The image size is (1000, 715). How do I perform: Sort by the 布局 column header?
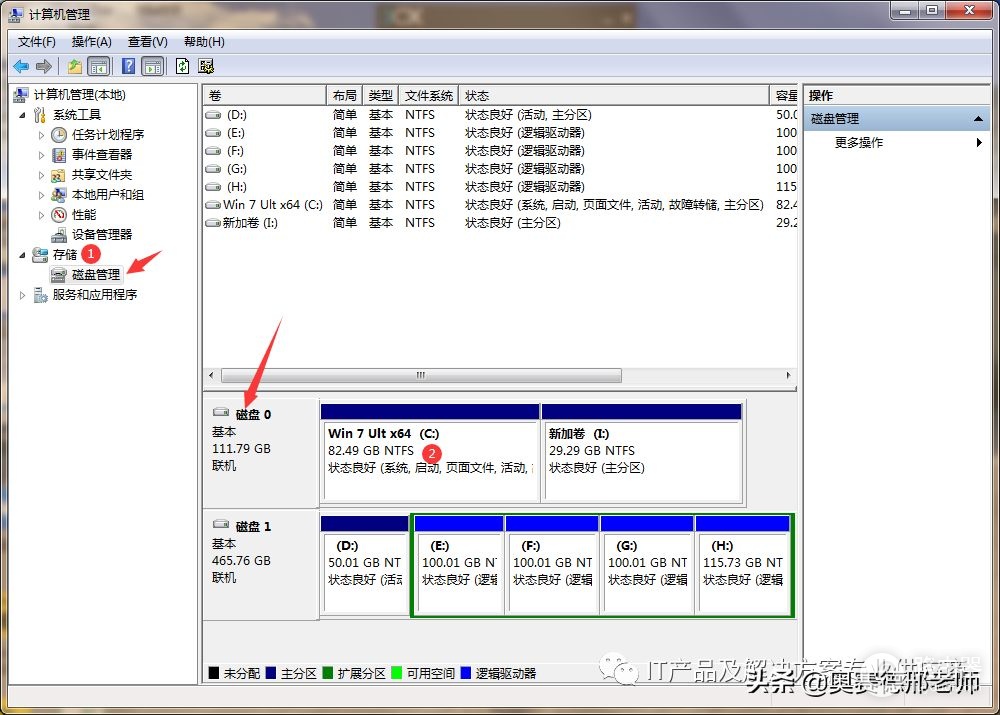pyautogui.click(x=344, y=96)
